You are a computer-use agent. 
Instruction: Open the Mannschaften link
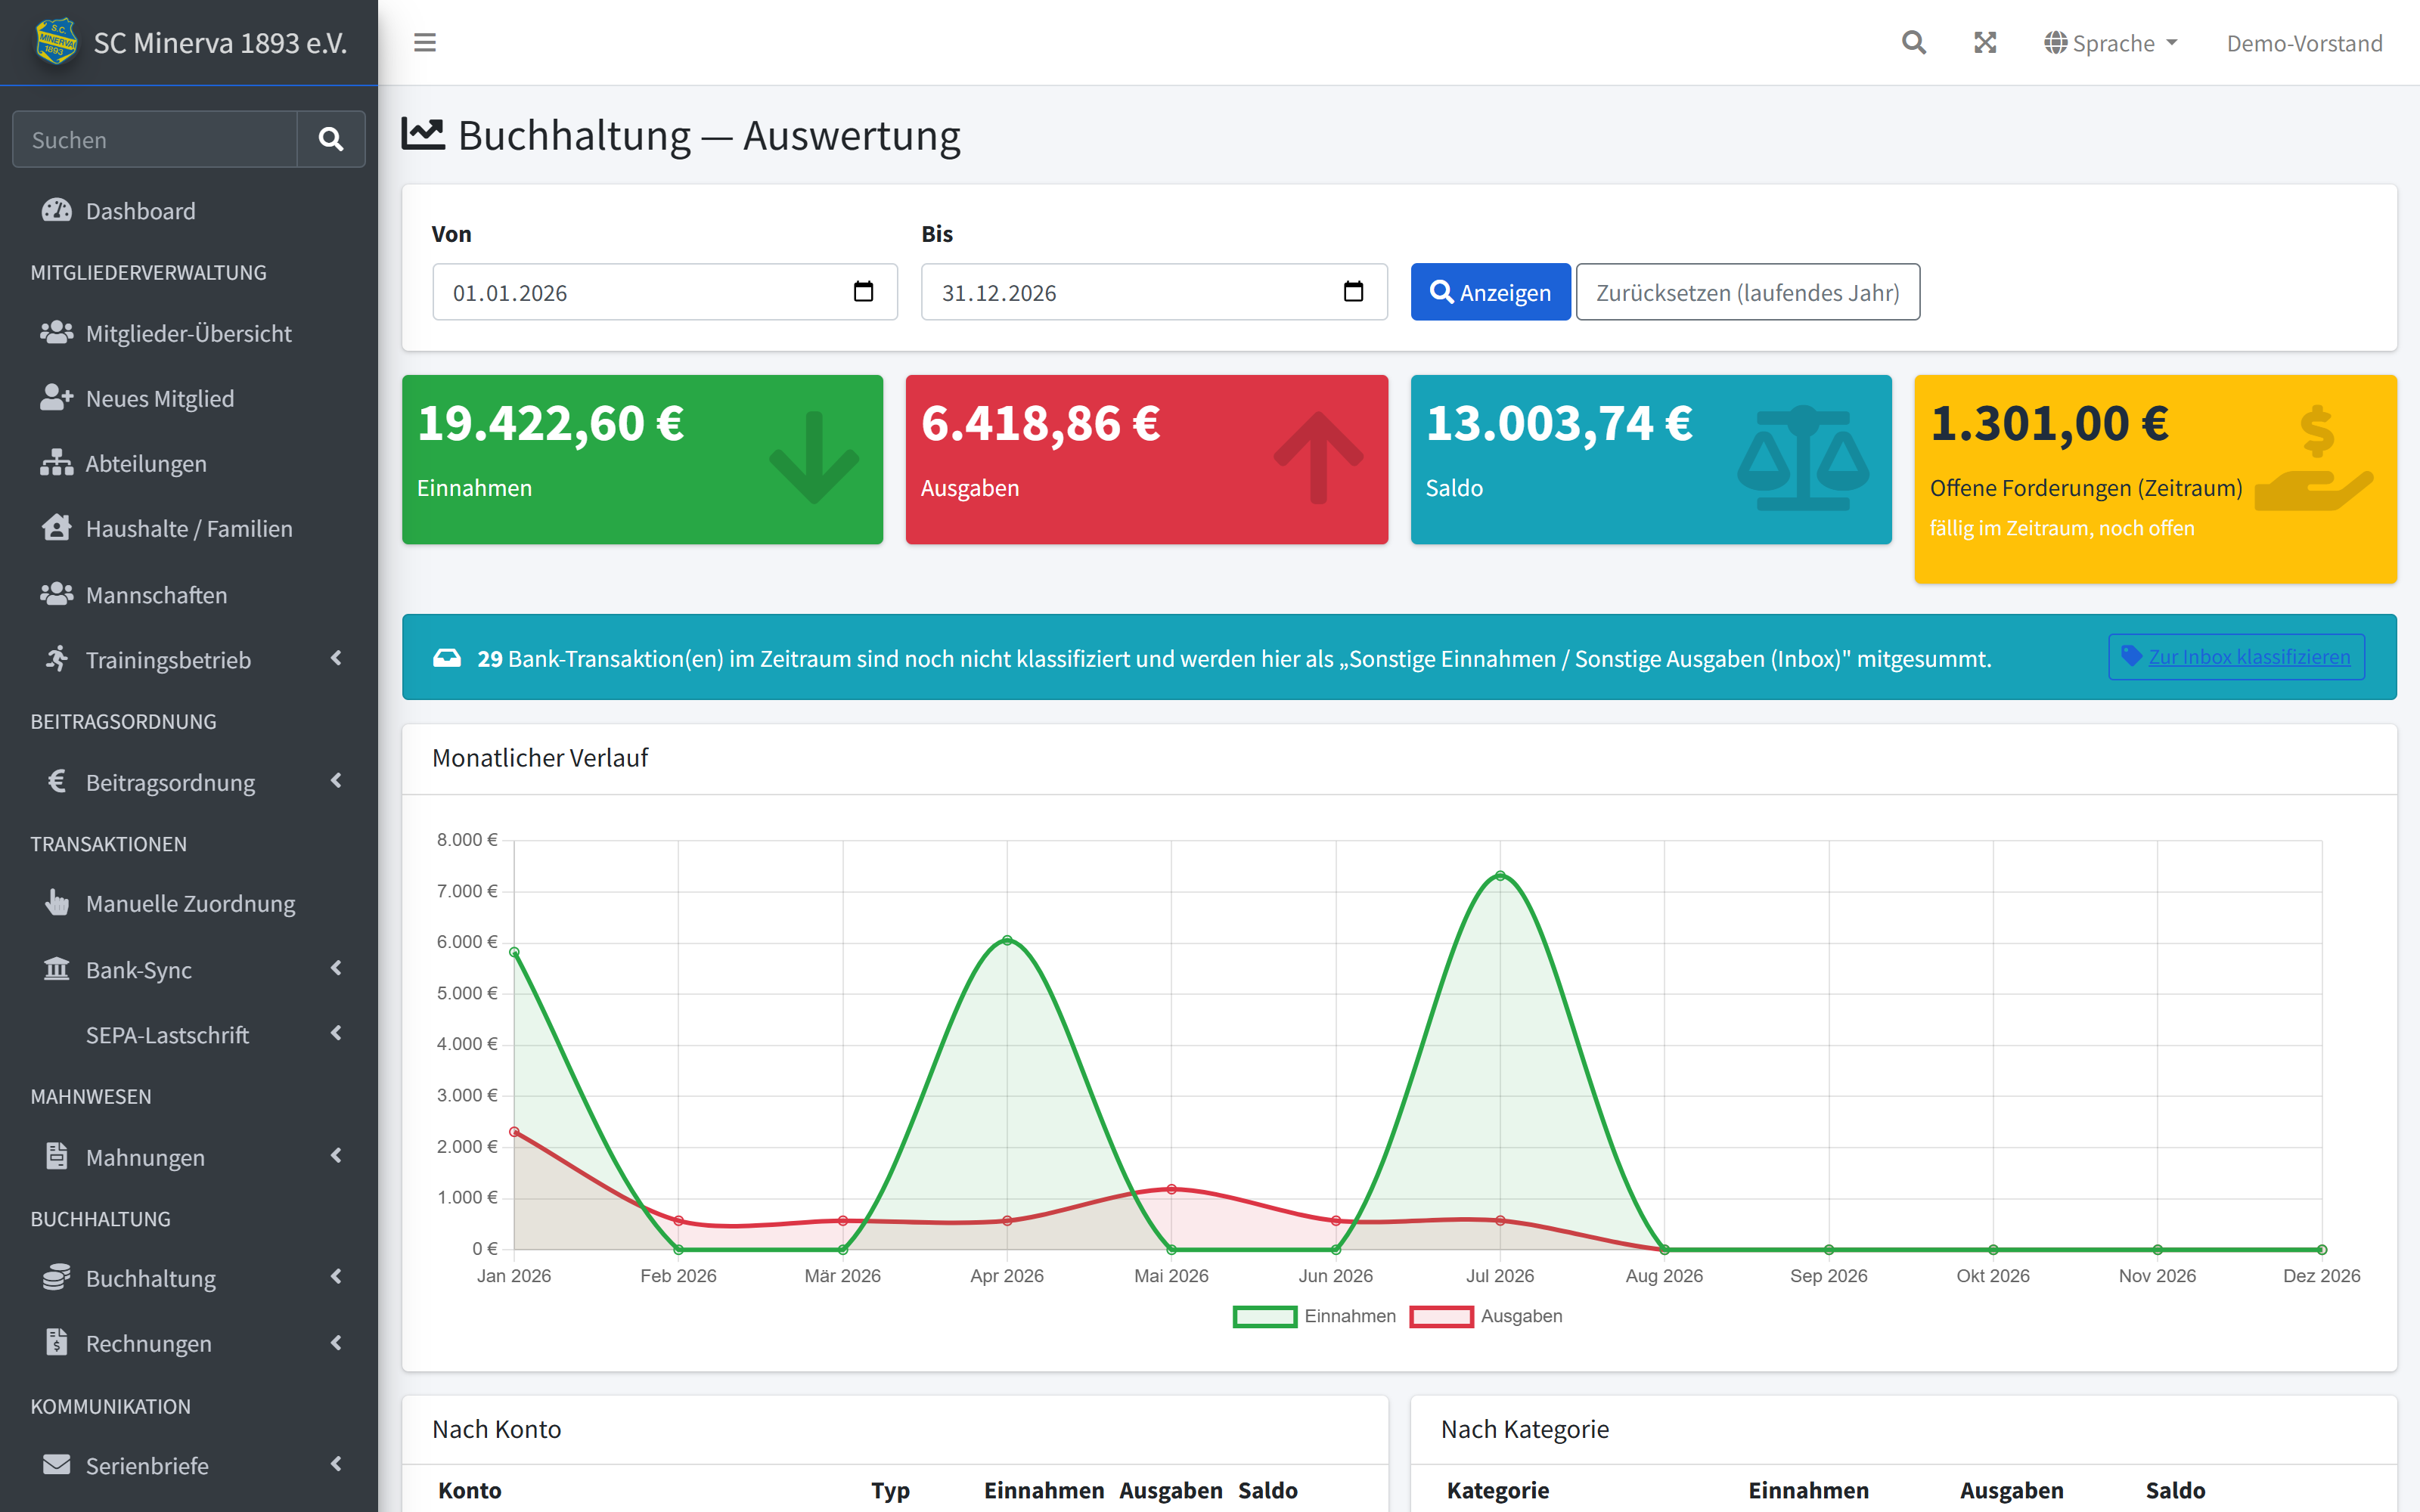tap(189, 594)
